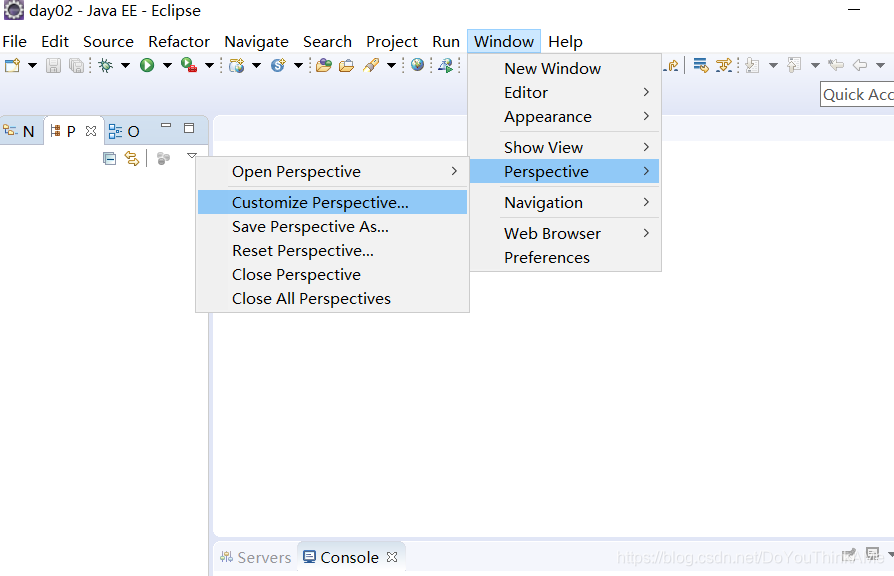Click the Back navigation arrow icon
The width and height of the screenshot is (894, 576).
pos(860,66)
